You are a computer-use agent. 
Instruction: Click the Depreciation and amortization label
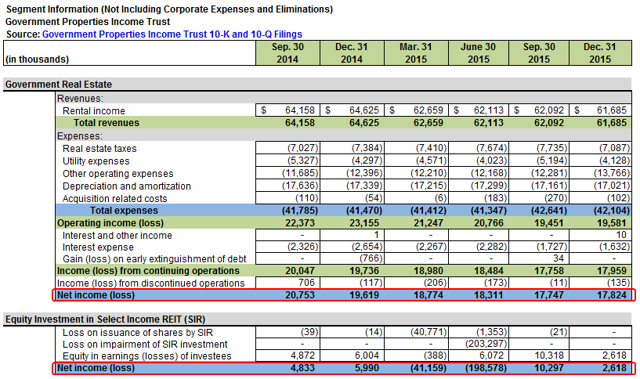tap(127, 186)
